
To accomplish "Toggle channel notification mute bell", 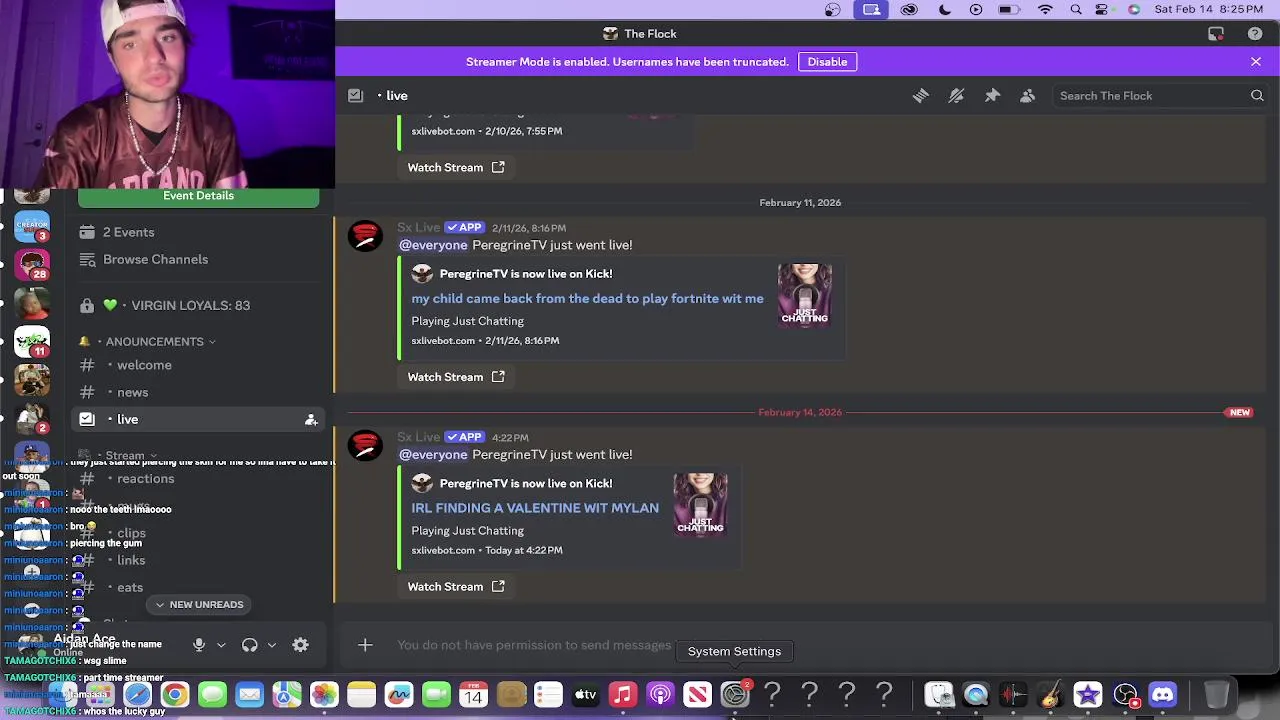I will [956, 96].
